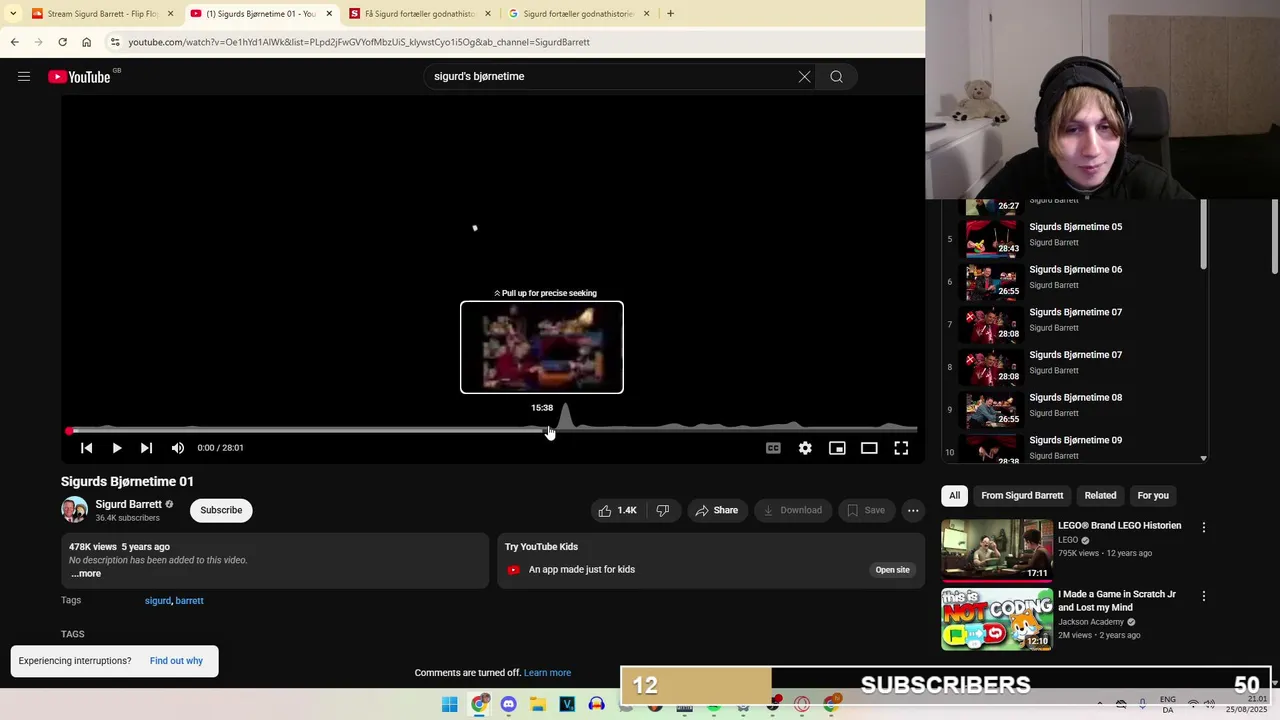Switch to 'Stream Sigurd Barrett - Flip Flop' tab
The width and height of the screenshot is (1280, 720).
point(103,14)
